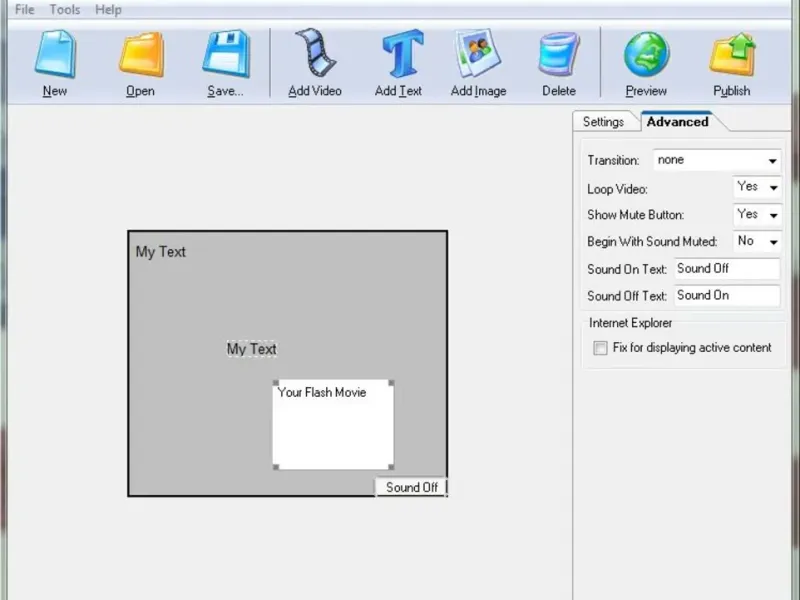Screen dimensions: 800x600
Task: Open the Show Mute Button dropdown
Action: (757, 215)
